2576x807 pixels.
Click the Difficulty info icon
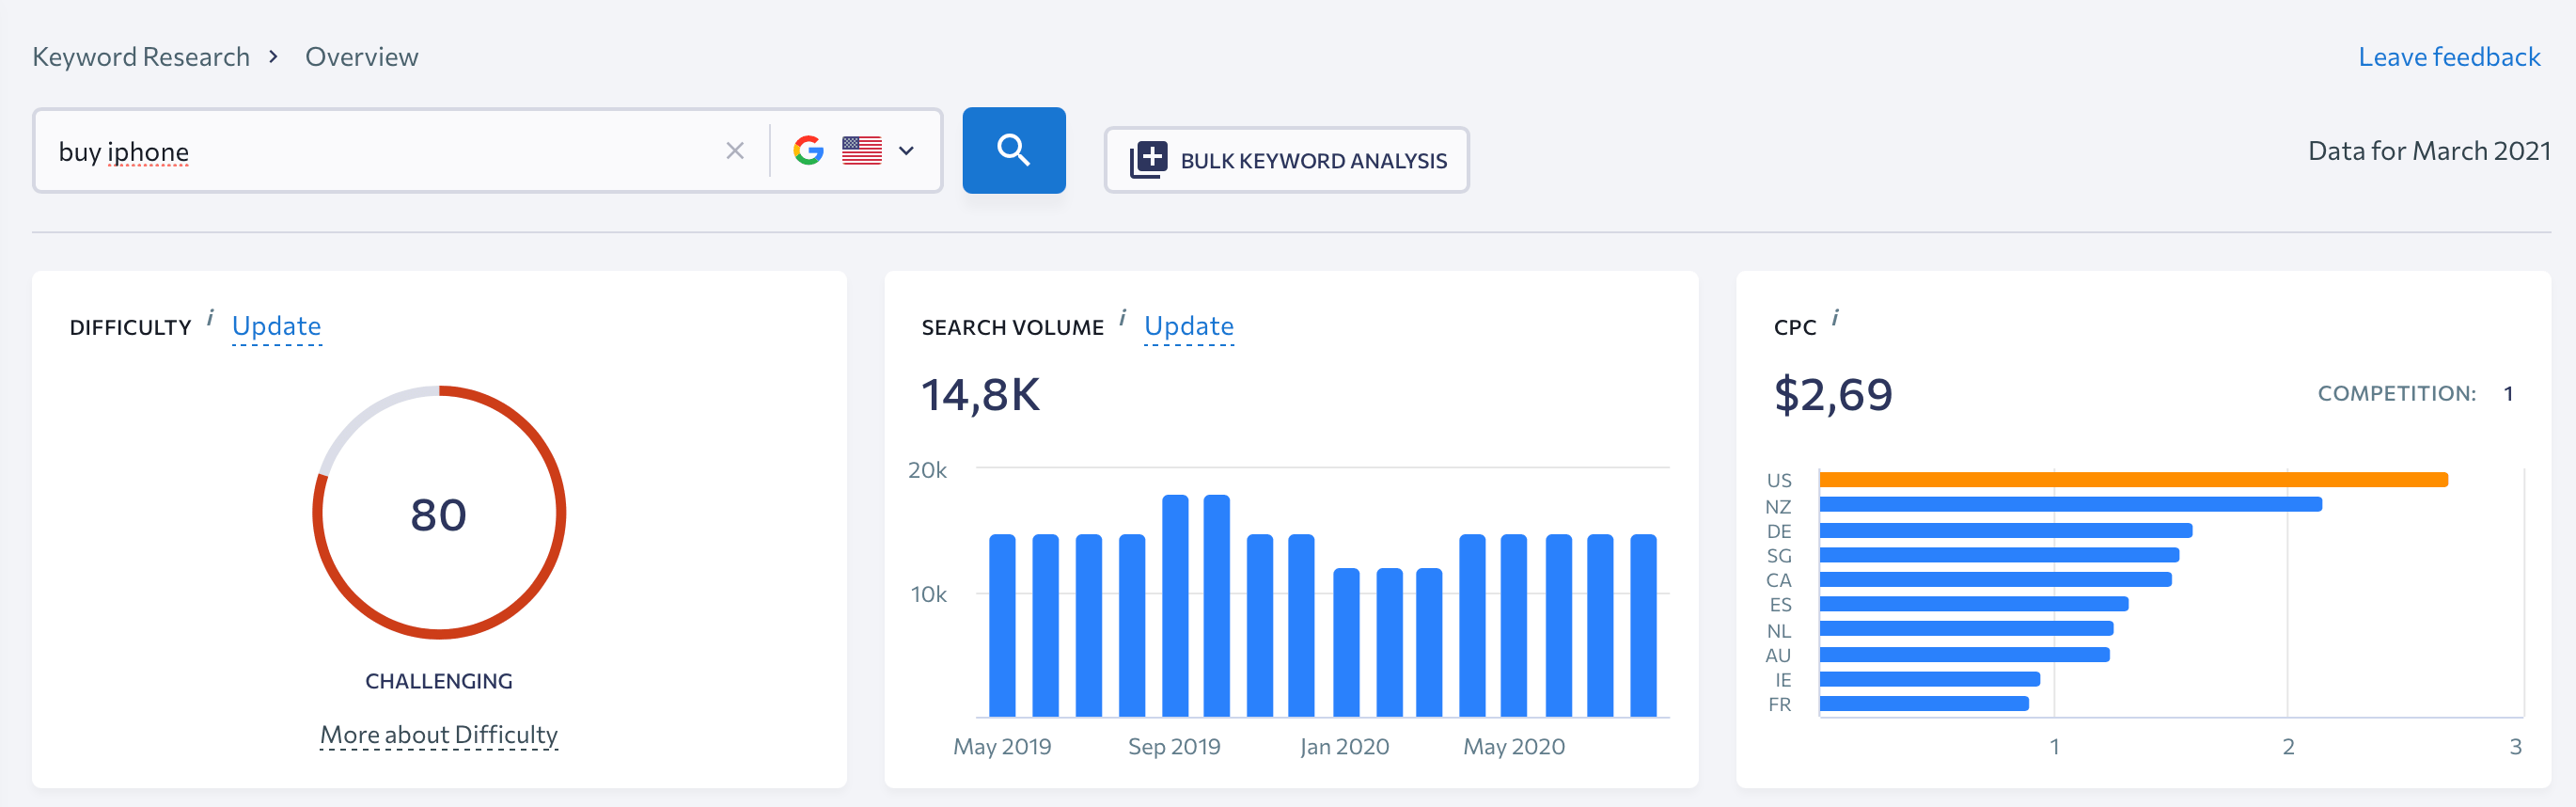[x=210, y=317]
